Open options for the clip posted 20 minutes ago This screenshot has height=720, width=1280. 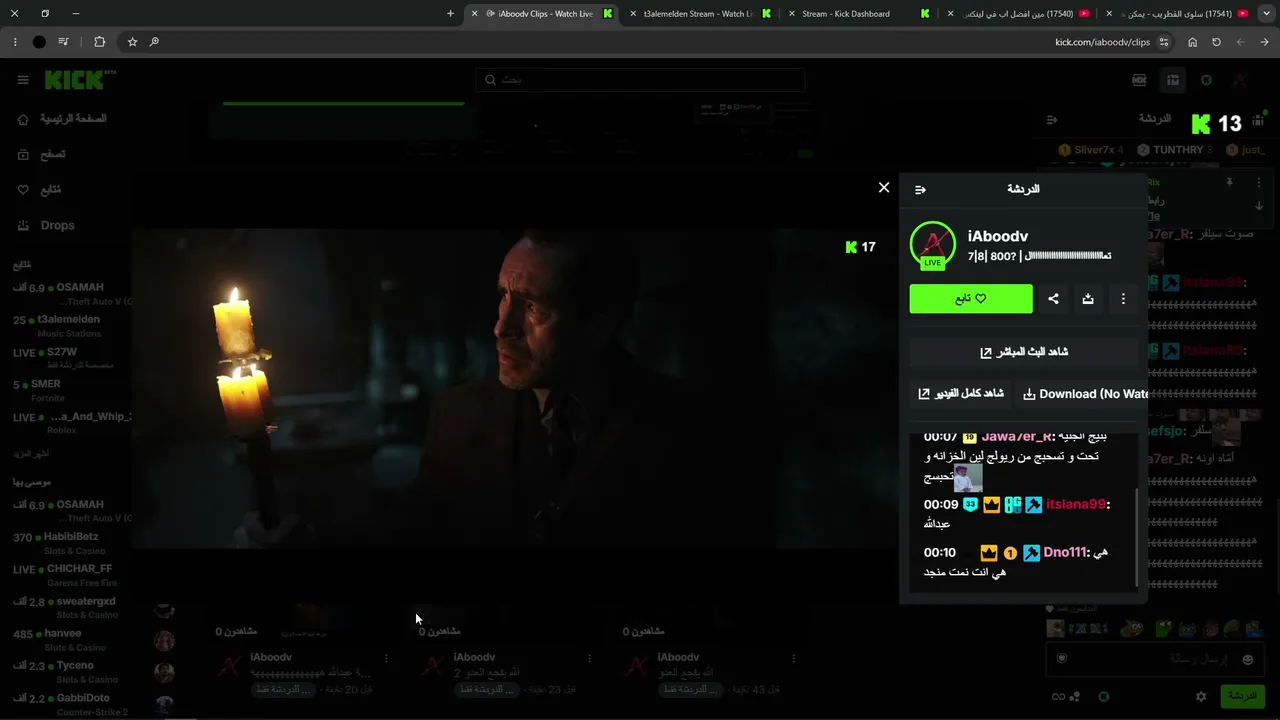386,659
